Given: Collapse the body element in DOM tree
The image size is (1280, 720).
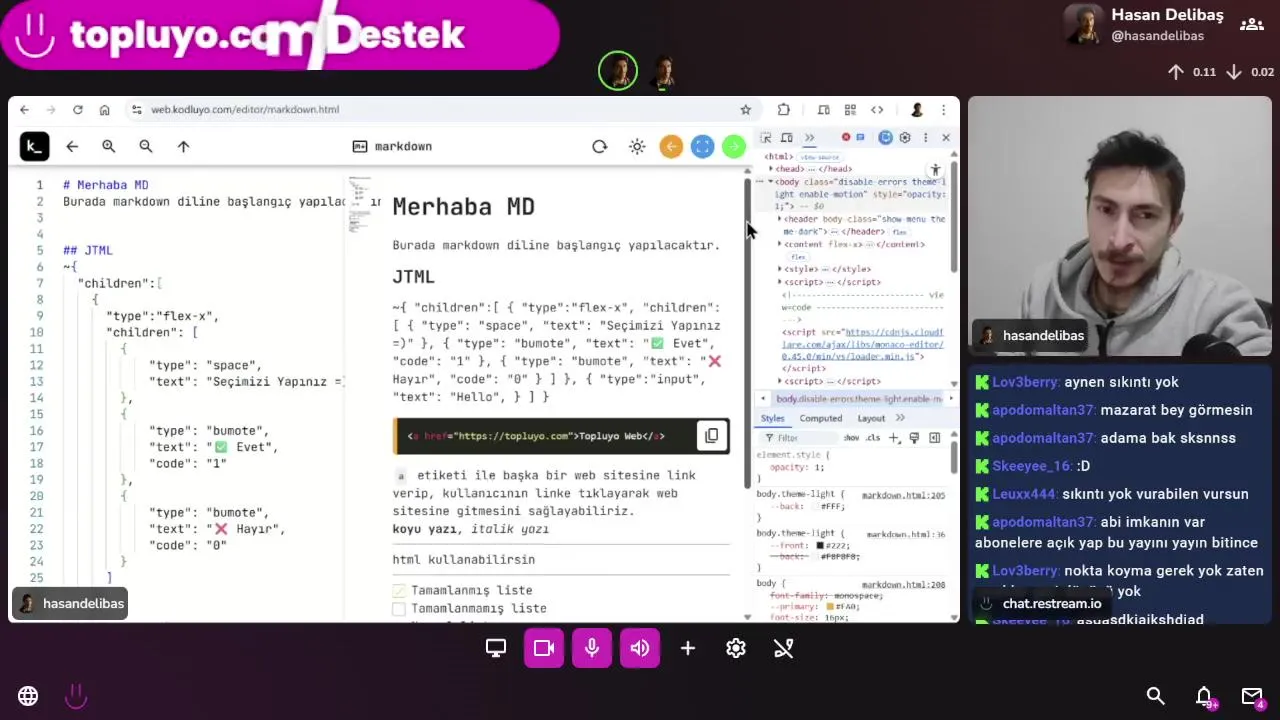Looking at the screenshot, I should (771, 182).
